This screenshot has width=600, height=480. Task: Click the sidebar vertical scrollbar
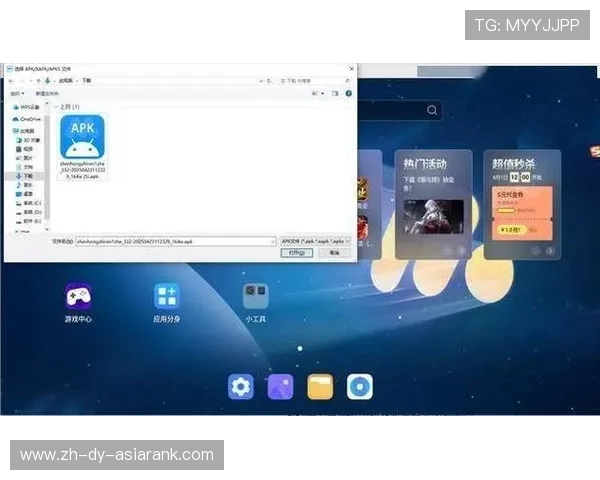click(47, 167)
